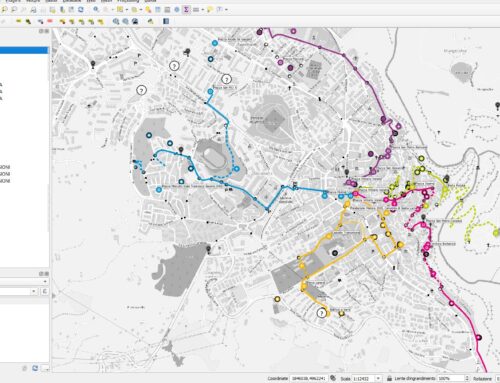Image resolution: width=500 pixels, height=383 pixels.
Task: Select the highlighted blue row in Layers panel
Action: 24,50
